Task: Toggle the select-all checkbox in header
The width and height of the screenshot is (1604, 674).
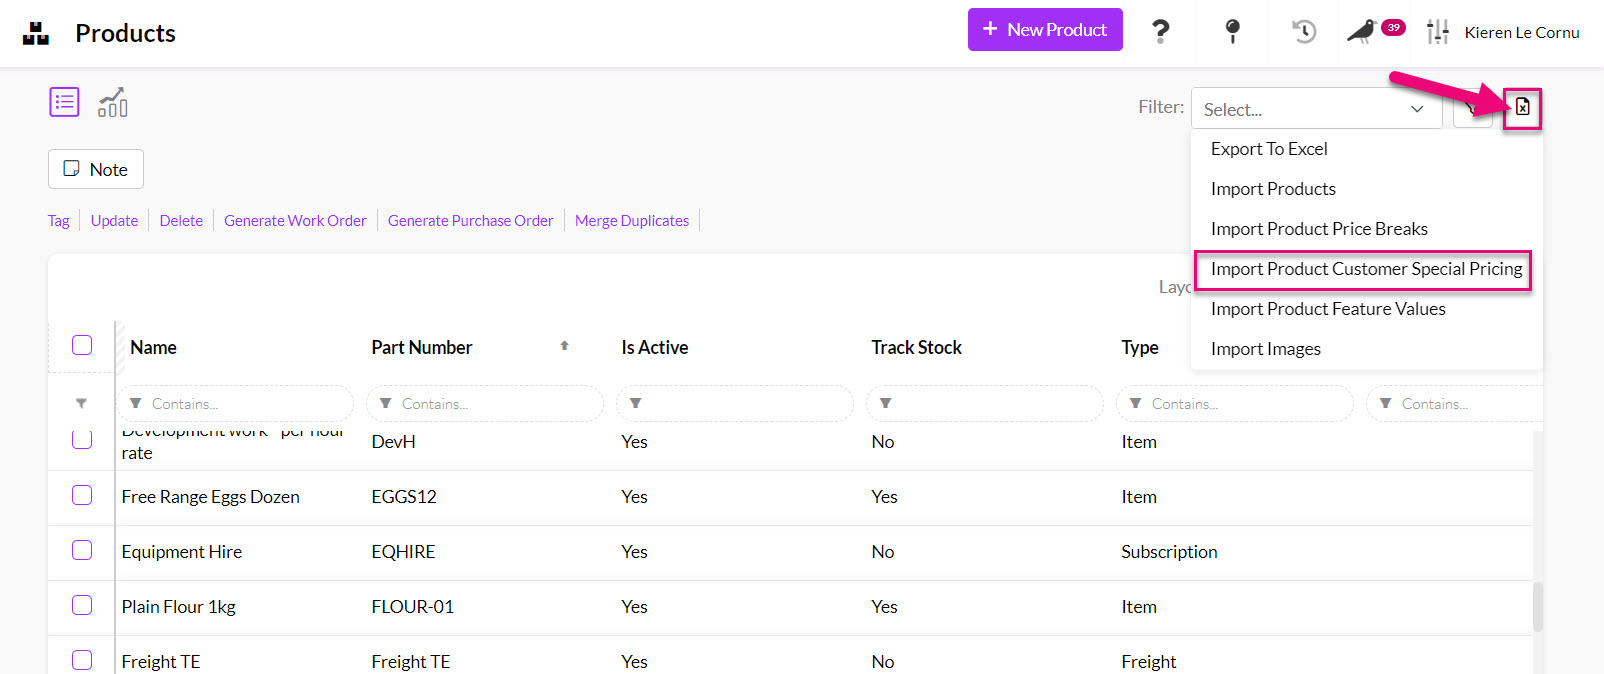Action: (x=82, y=346)
